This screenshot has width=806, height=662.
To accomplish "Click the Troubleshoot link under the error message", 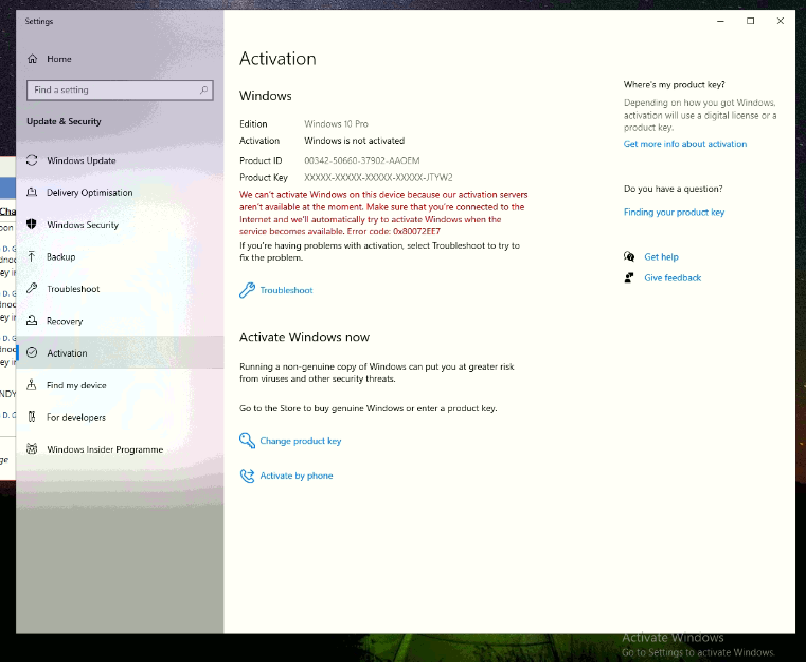I will (x=286, y=290).
